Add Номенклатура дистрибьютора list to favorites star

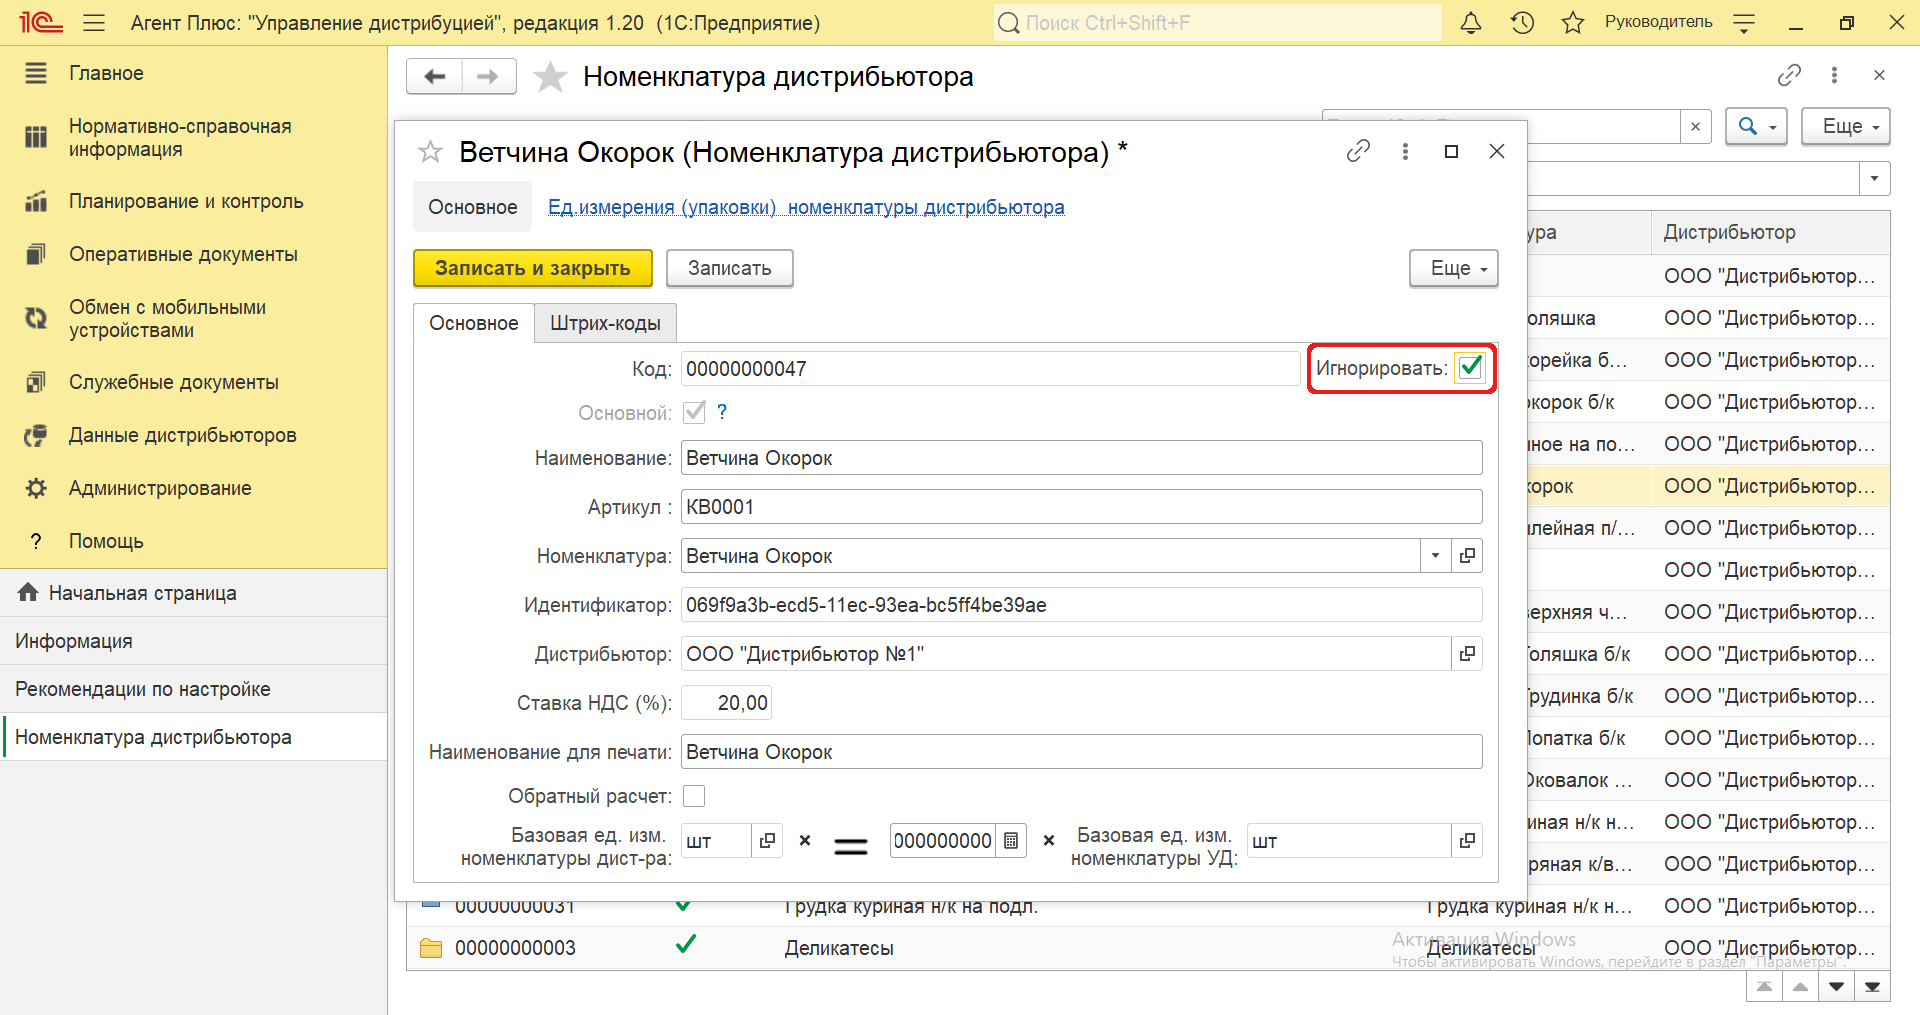(550, 77)
